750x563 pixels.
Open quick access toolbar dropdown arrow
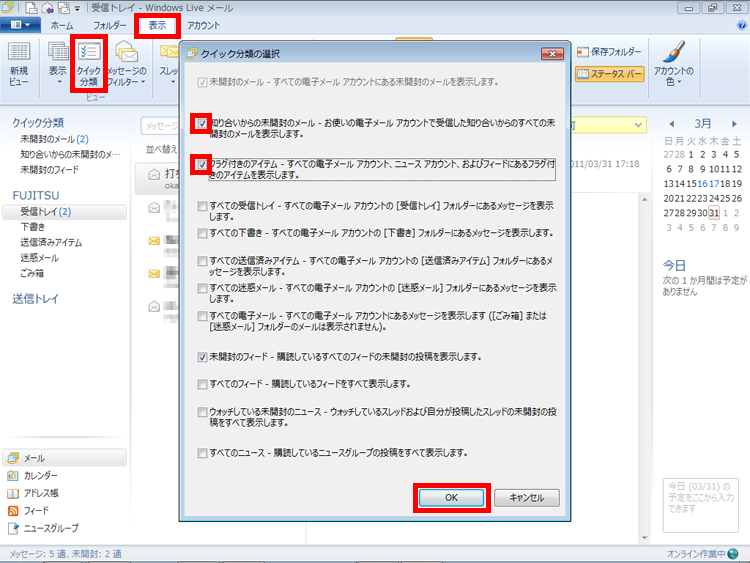tap(77, 8)
